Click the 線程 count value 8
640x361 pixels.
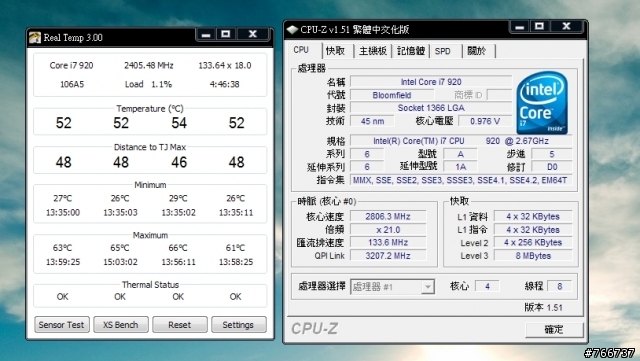[x=560, y=286]
